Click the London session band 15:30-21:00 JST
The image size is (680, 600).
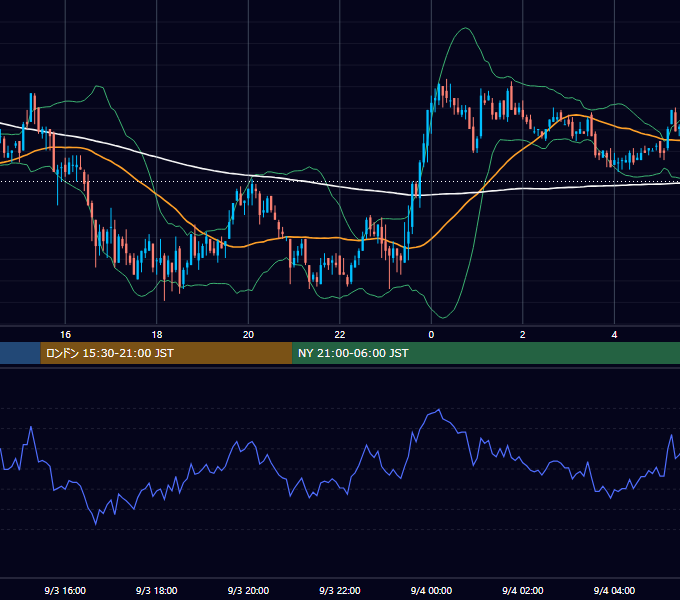click(167, 353)
